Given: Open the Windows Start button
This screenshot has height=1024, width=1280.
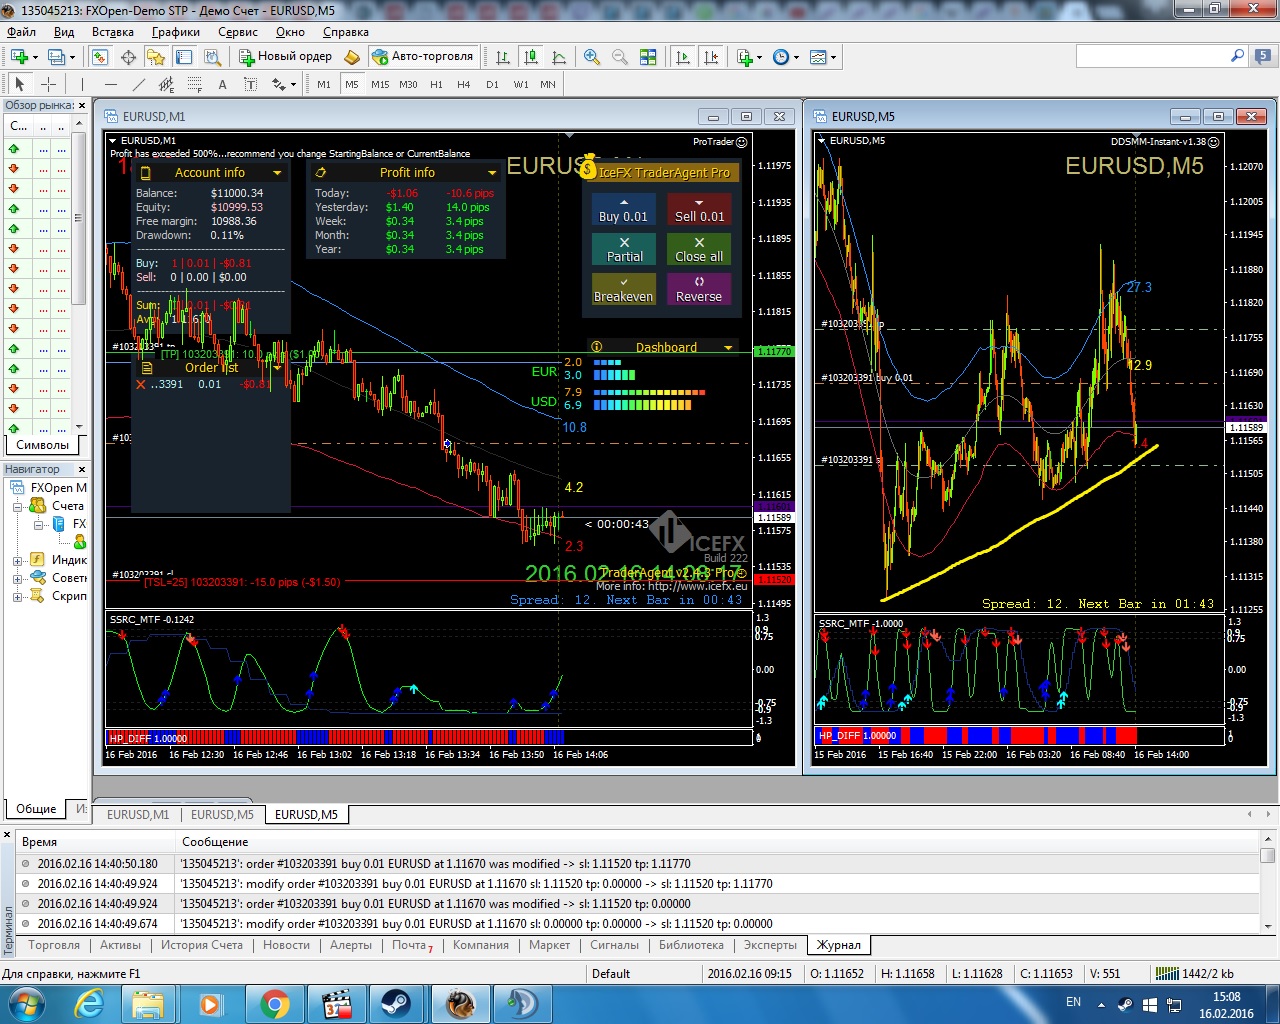Looking at the screenshot, I should (26, 1004).
